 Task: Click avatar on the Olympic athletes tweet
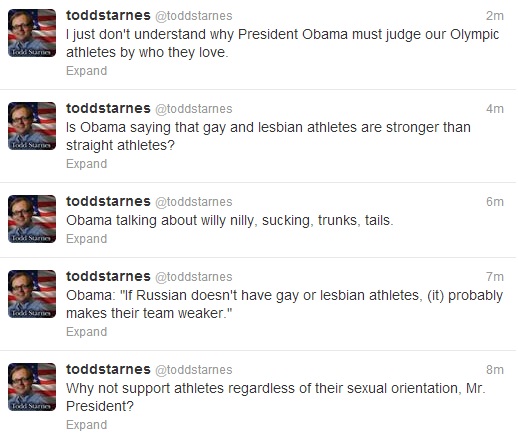click(32, 33)
